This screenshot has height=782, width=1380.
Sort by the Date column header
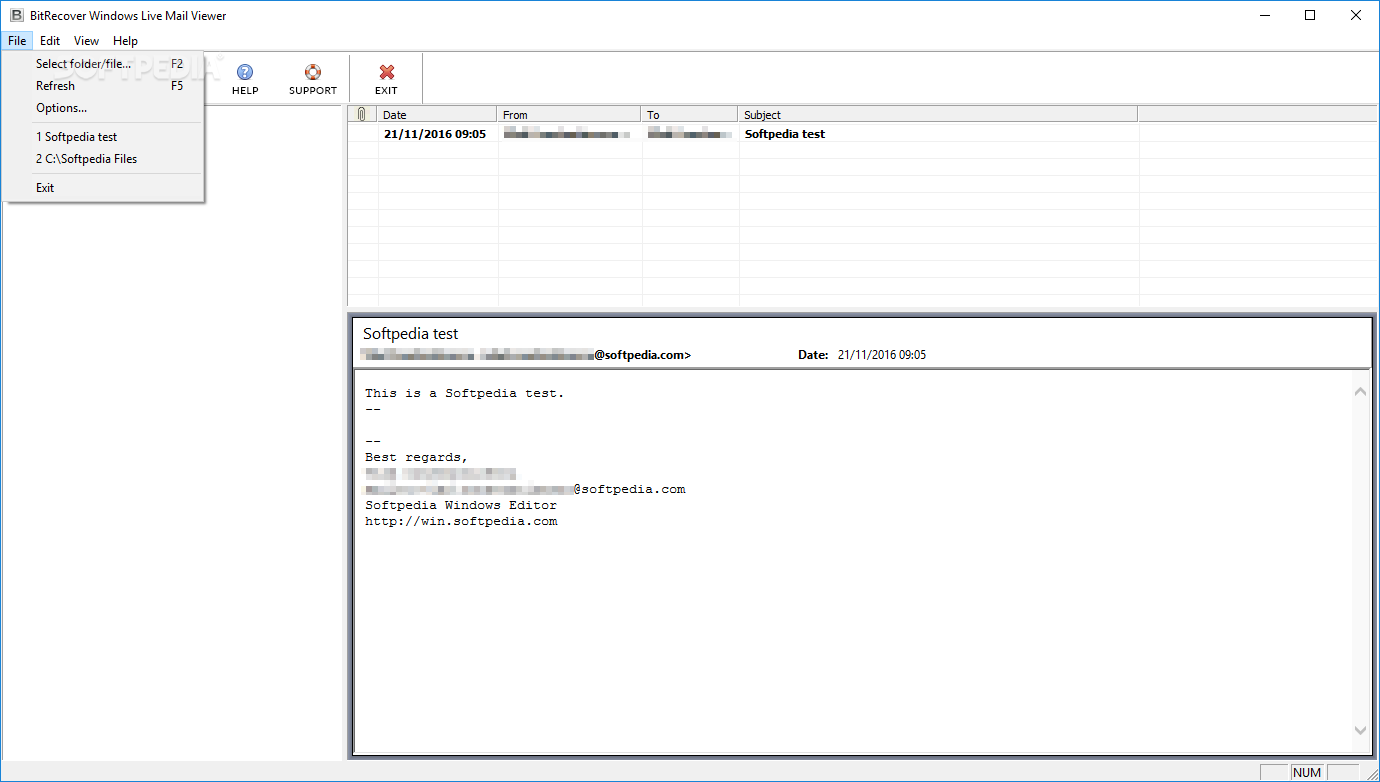click(437, 114)
